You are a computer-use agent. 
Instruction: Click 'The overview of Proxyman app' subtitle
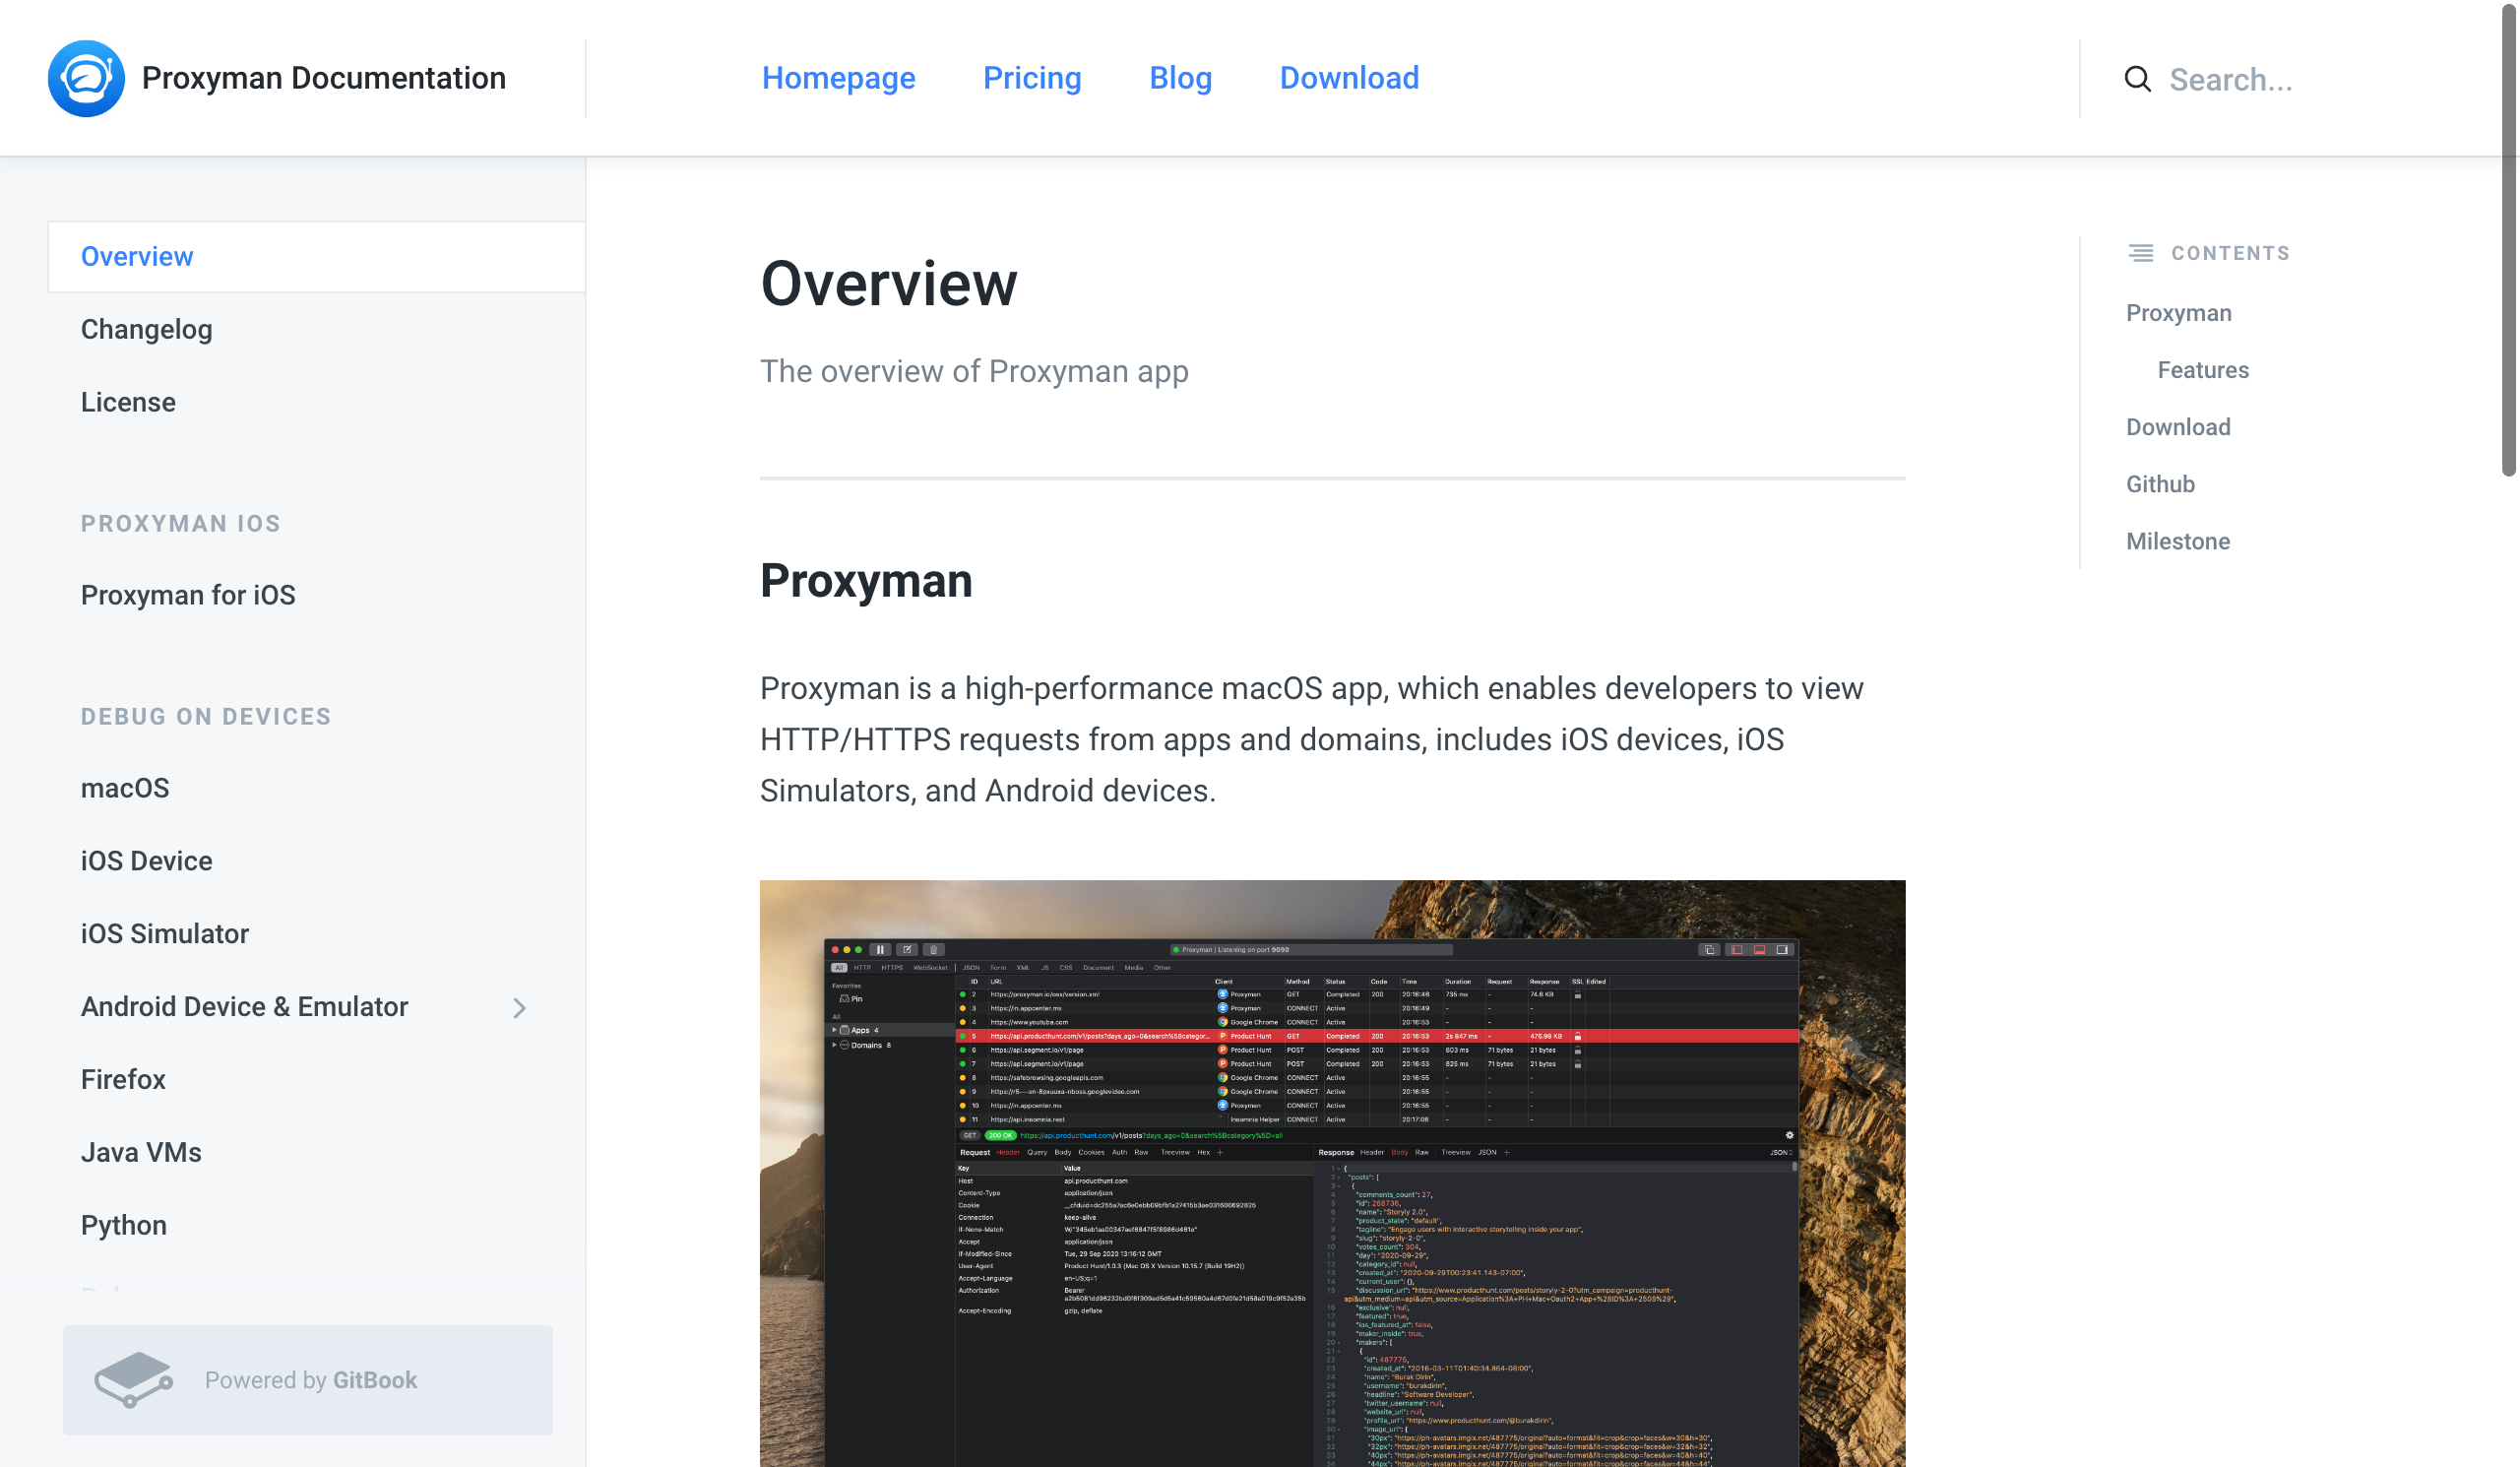(x=973, y=371)
